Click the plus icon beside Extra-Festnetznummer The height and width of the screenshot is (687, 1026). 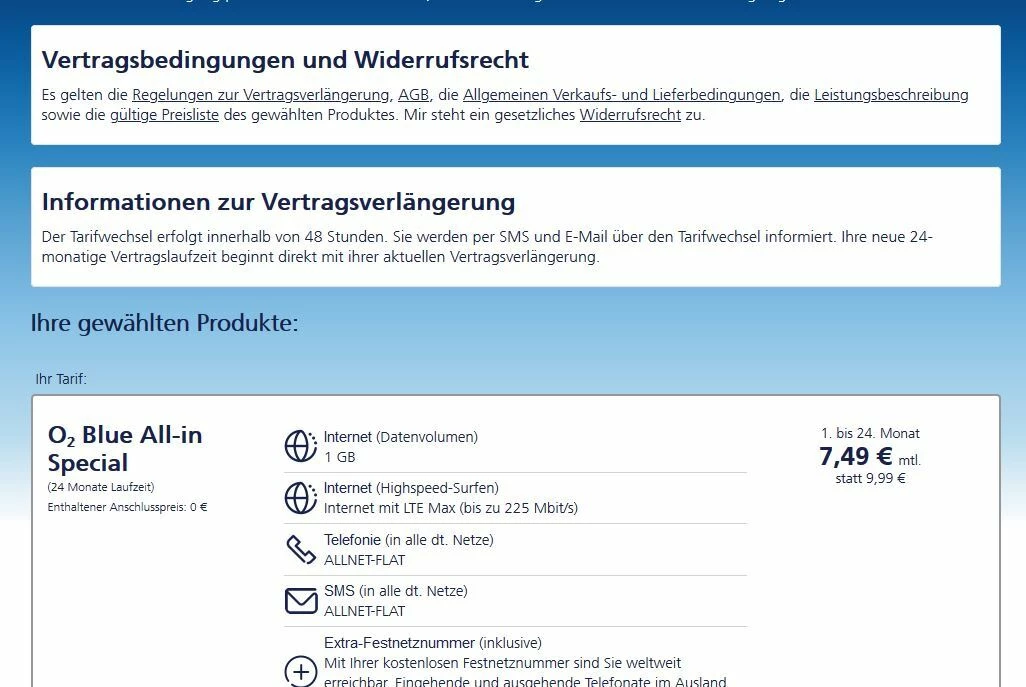(301, 671)
